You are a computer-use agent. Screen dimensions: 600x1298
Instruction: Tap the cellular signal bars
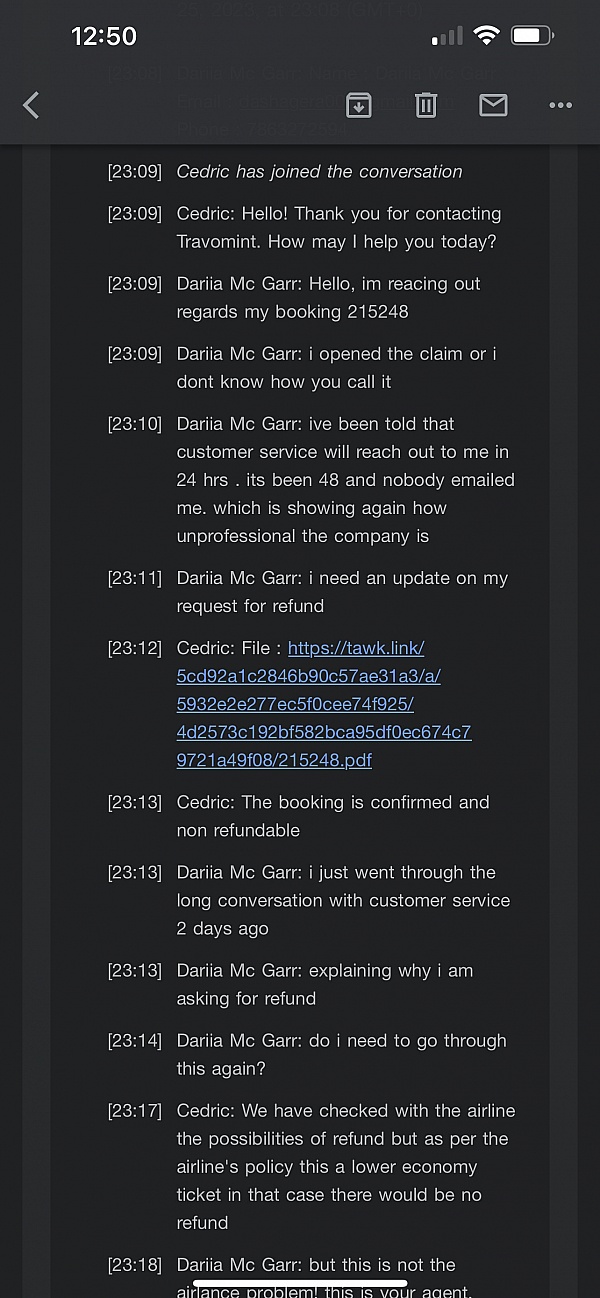(x=447, y=37)
